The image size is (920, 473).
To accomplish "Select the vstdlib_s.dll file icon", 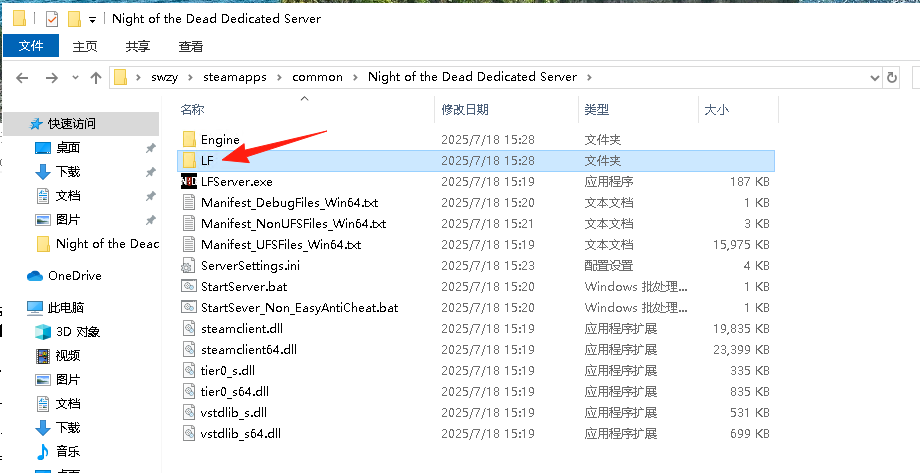I will pyautogui.click(x=189, y=413).
